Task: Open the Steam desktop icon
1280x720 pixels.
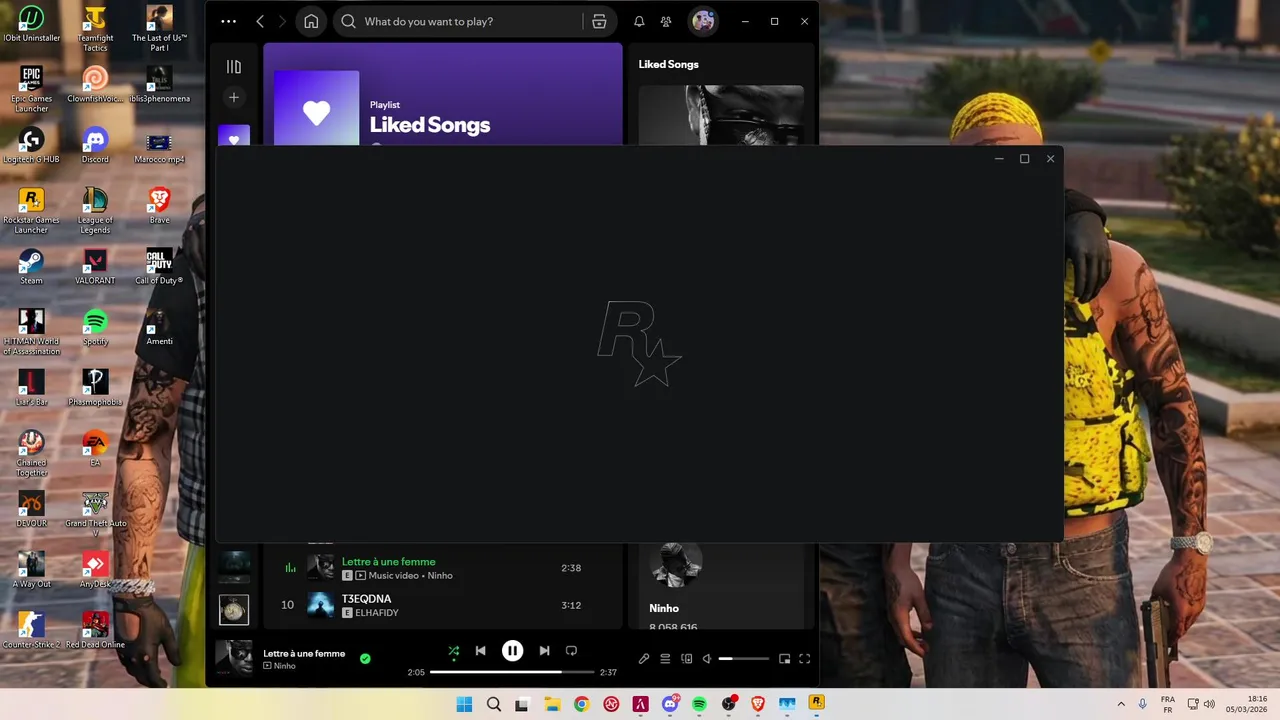Action: [x=31, y=267]
